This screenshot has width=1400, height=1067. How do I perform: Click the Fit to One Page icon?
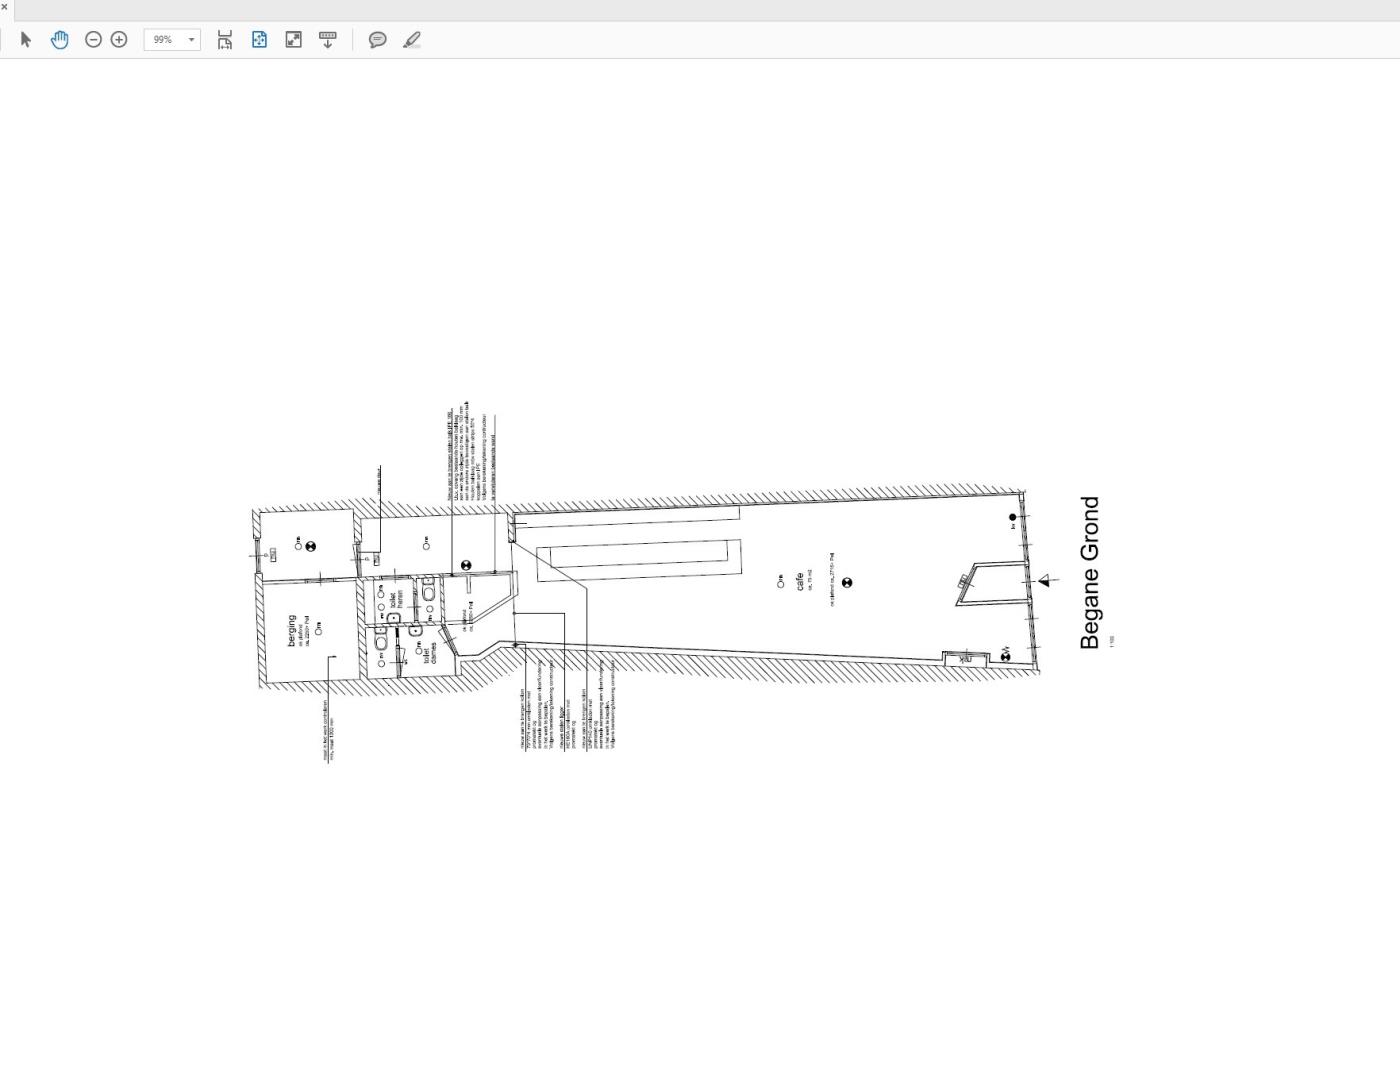point(259,40)
